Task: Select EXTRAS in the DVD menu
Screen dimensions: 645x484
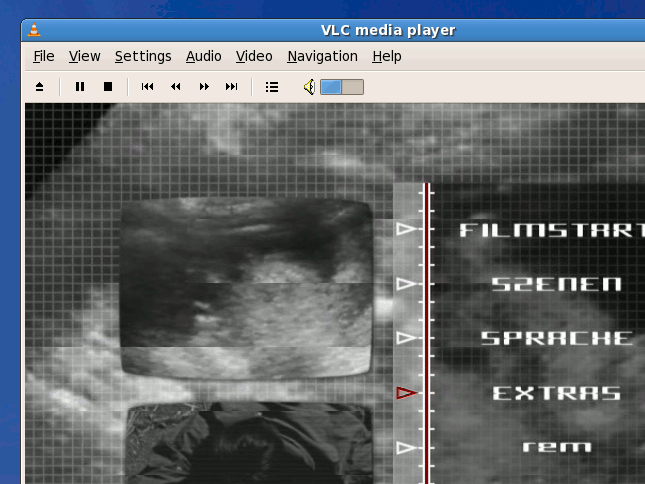Action: 556,393
